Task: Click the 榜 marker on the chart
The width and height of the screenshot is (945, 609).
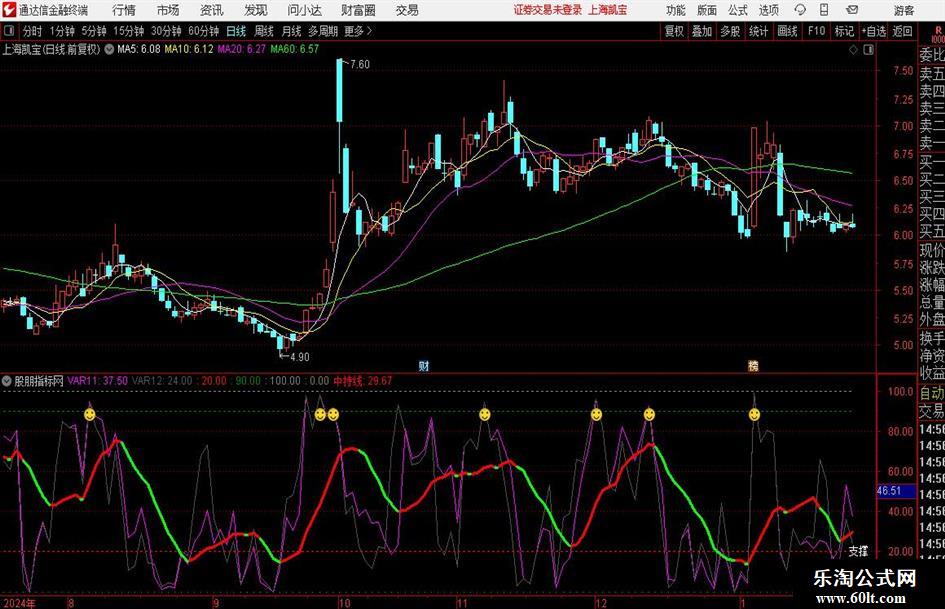Action: 753,365
